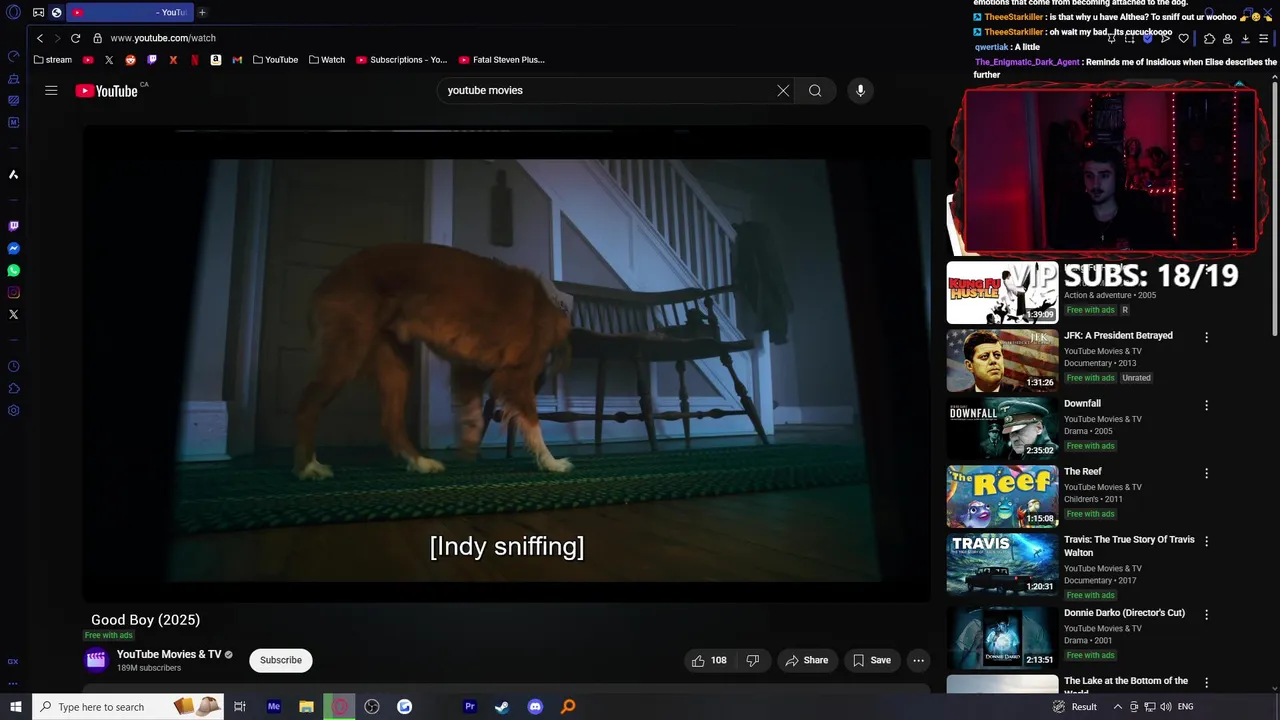Click the magnifier search button
Viewport: 1280px width, 720px height.
(815, 90)
